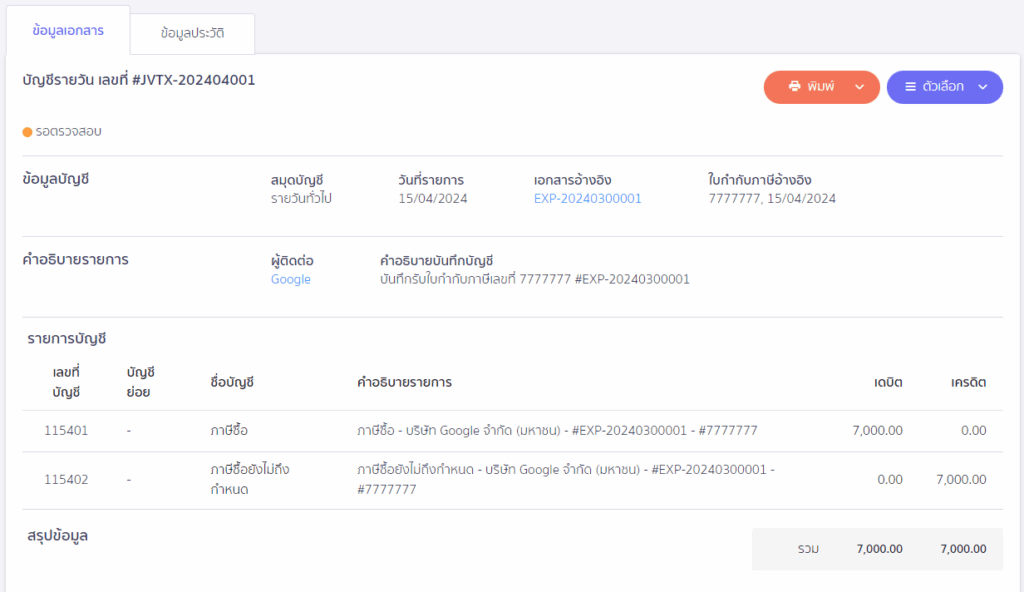Click the ข้อมูลบัญชี section heading

56,179
